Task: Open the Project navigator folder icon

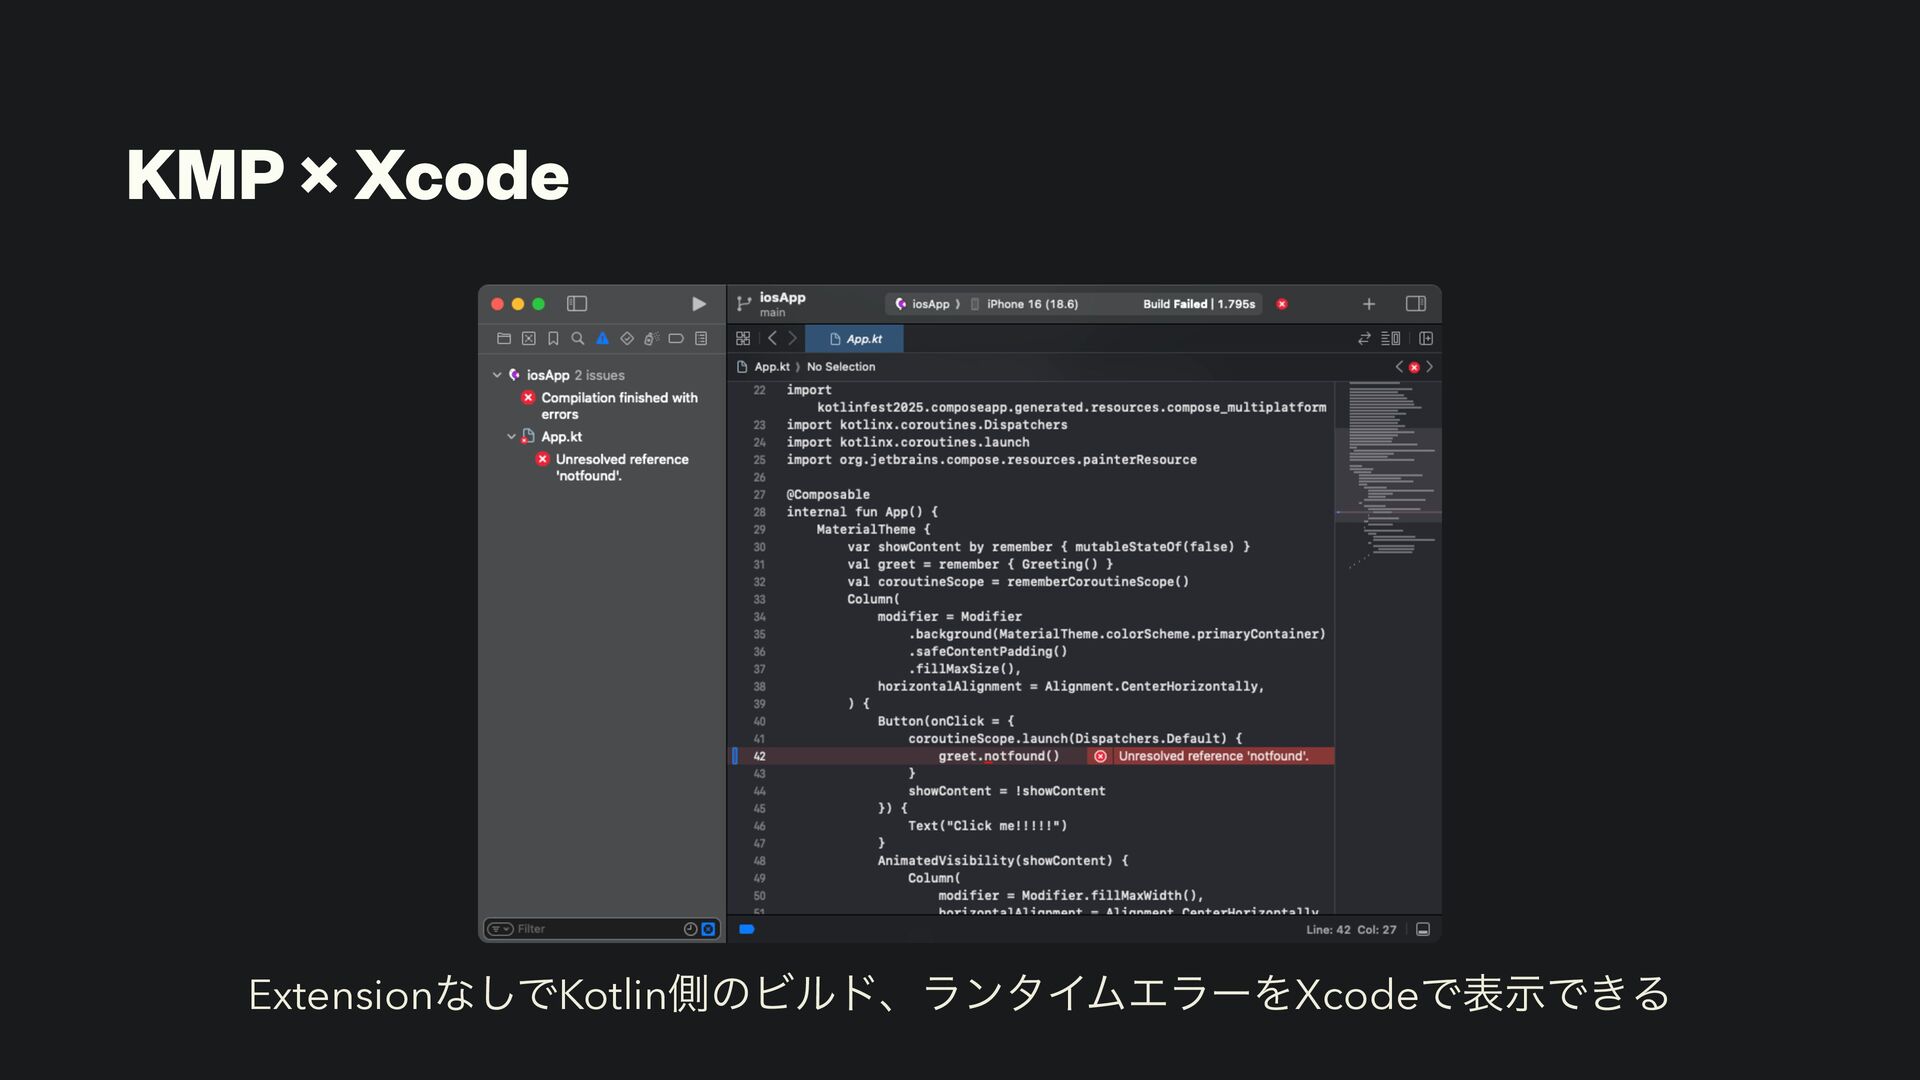Action: pyautogui.click(x=504, y=339)
